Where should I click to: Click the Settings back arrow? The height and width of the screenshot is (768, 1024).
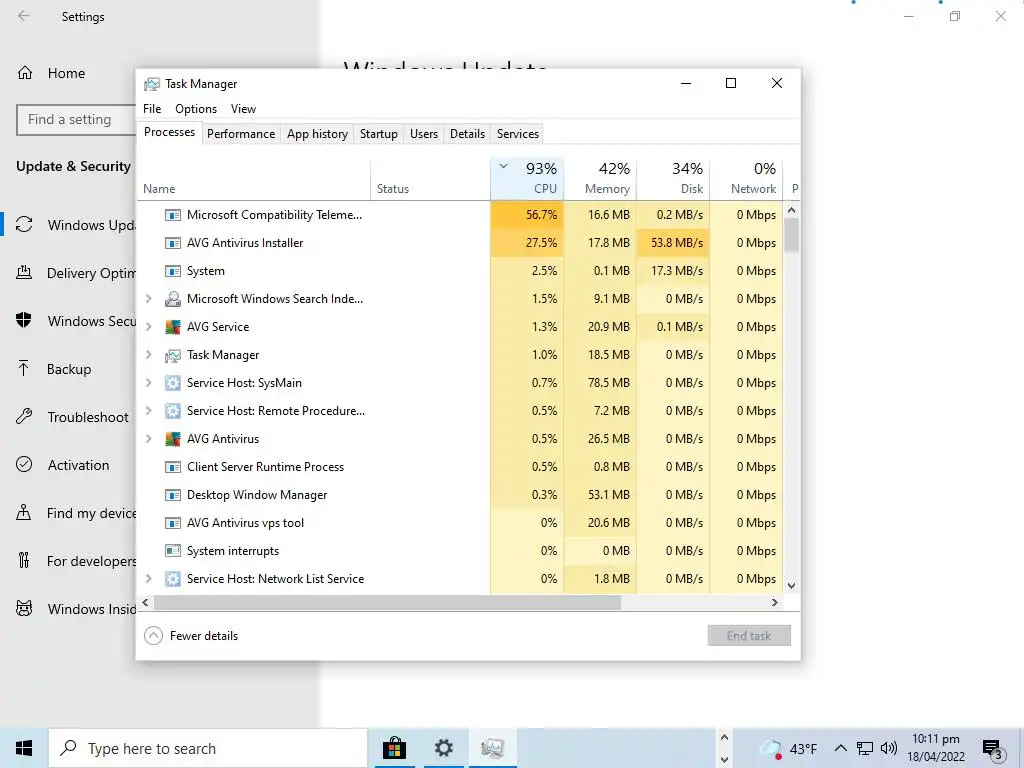[x=24, y=16]
